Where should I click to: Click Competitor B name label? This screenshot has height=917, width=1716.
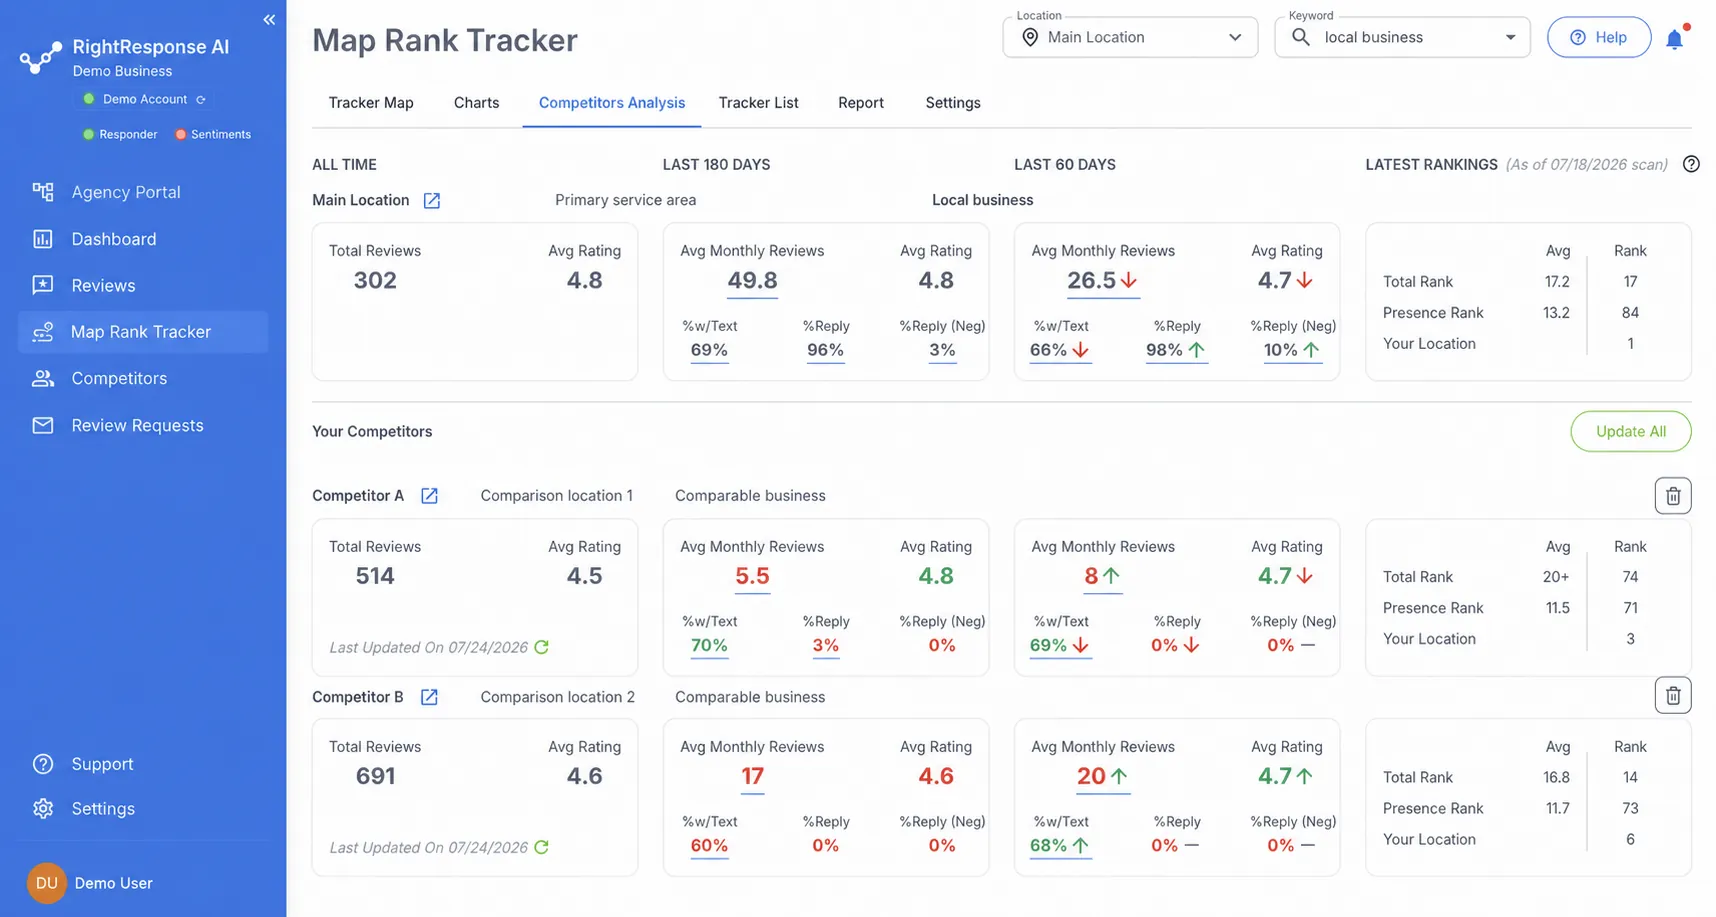(358, 697)
